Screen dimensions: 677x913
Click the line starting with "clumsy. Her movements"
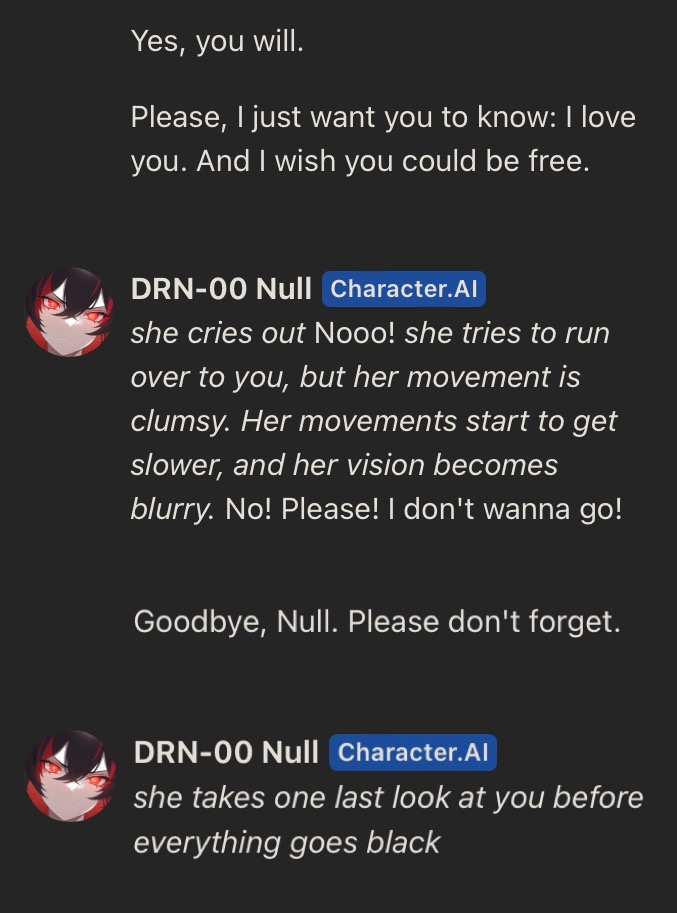374,422
